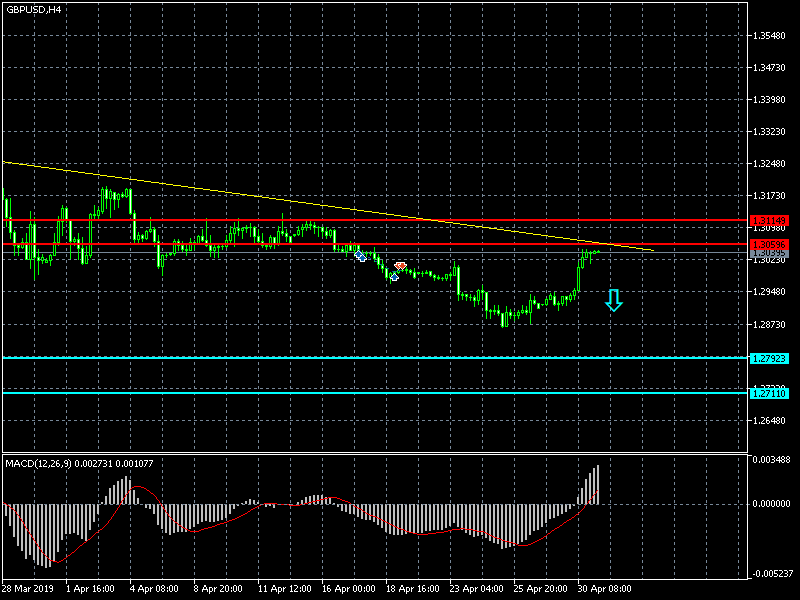Click the red 1.31149 price label
Viewport: 800px width, 600px height.
[x=768, y=220]
